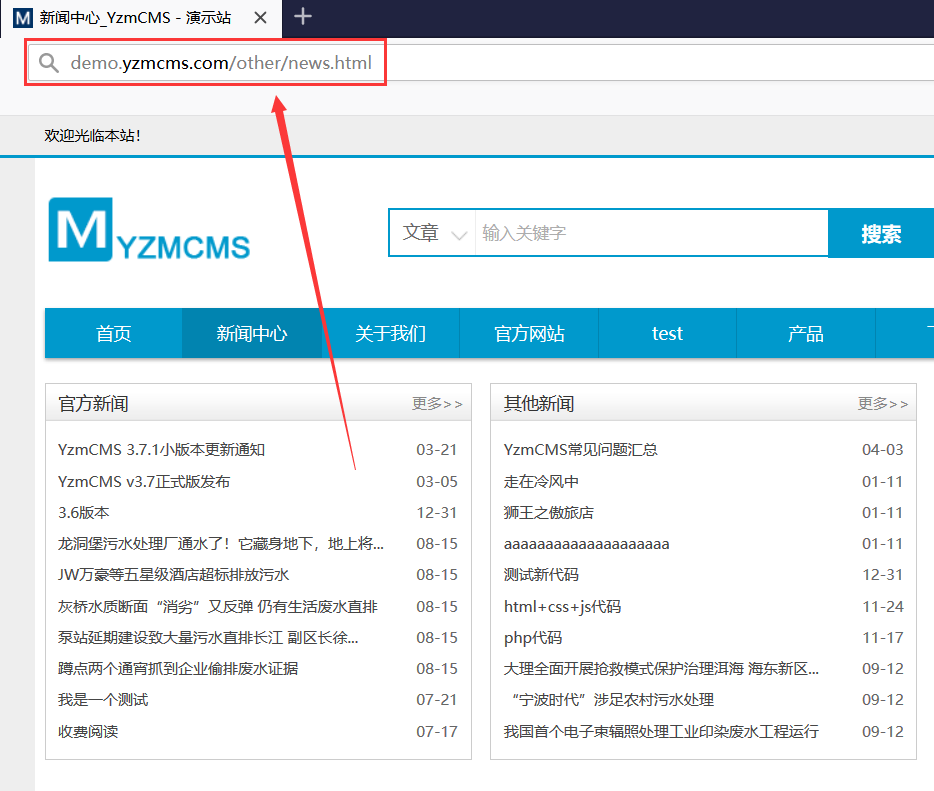Viewport: 934px width, 791px height.
Task: Open the php代码 article
Action: [533, 638]
